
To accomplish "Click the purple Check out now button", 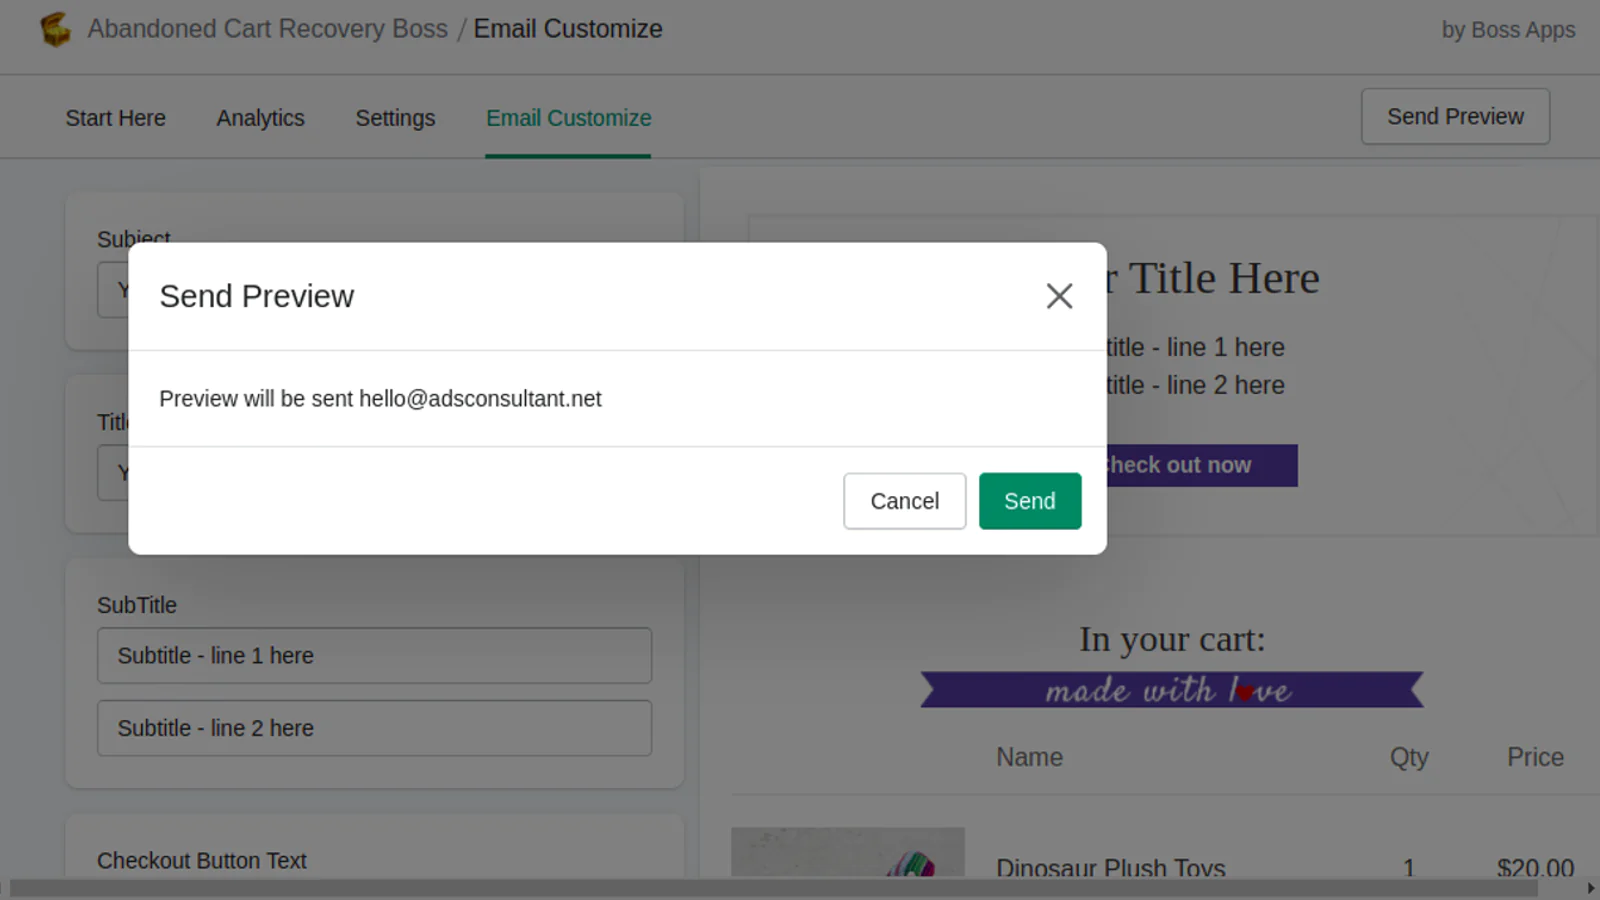I will [1200, 466].
